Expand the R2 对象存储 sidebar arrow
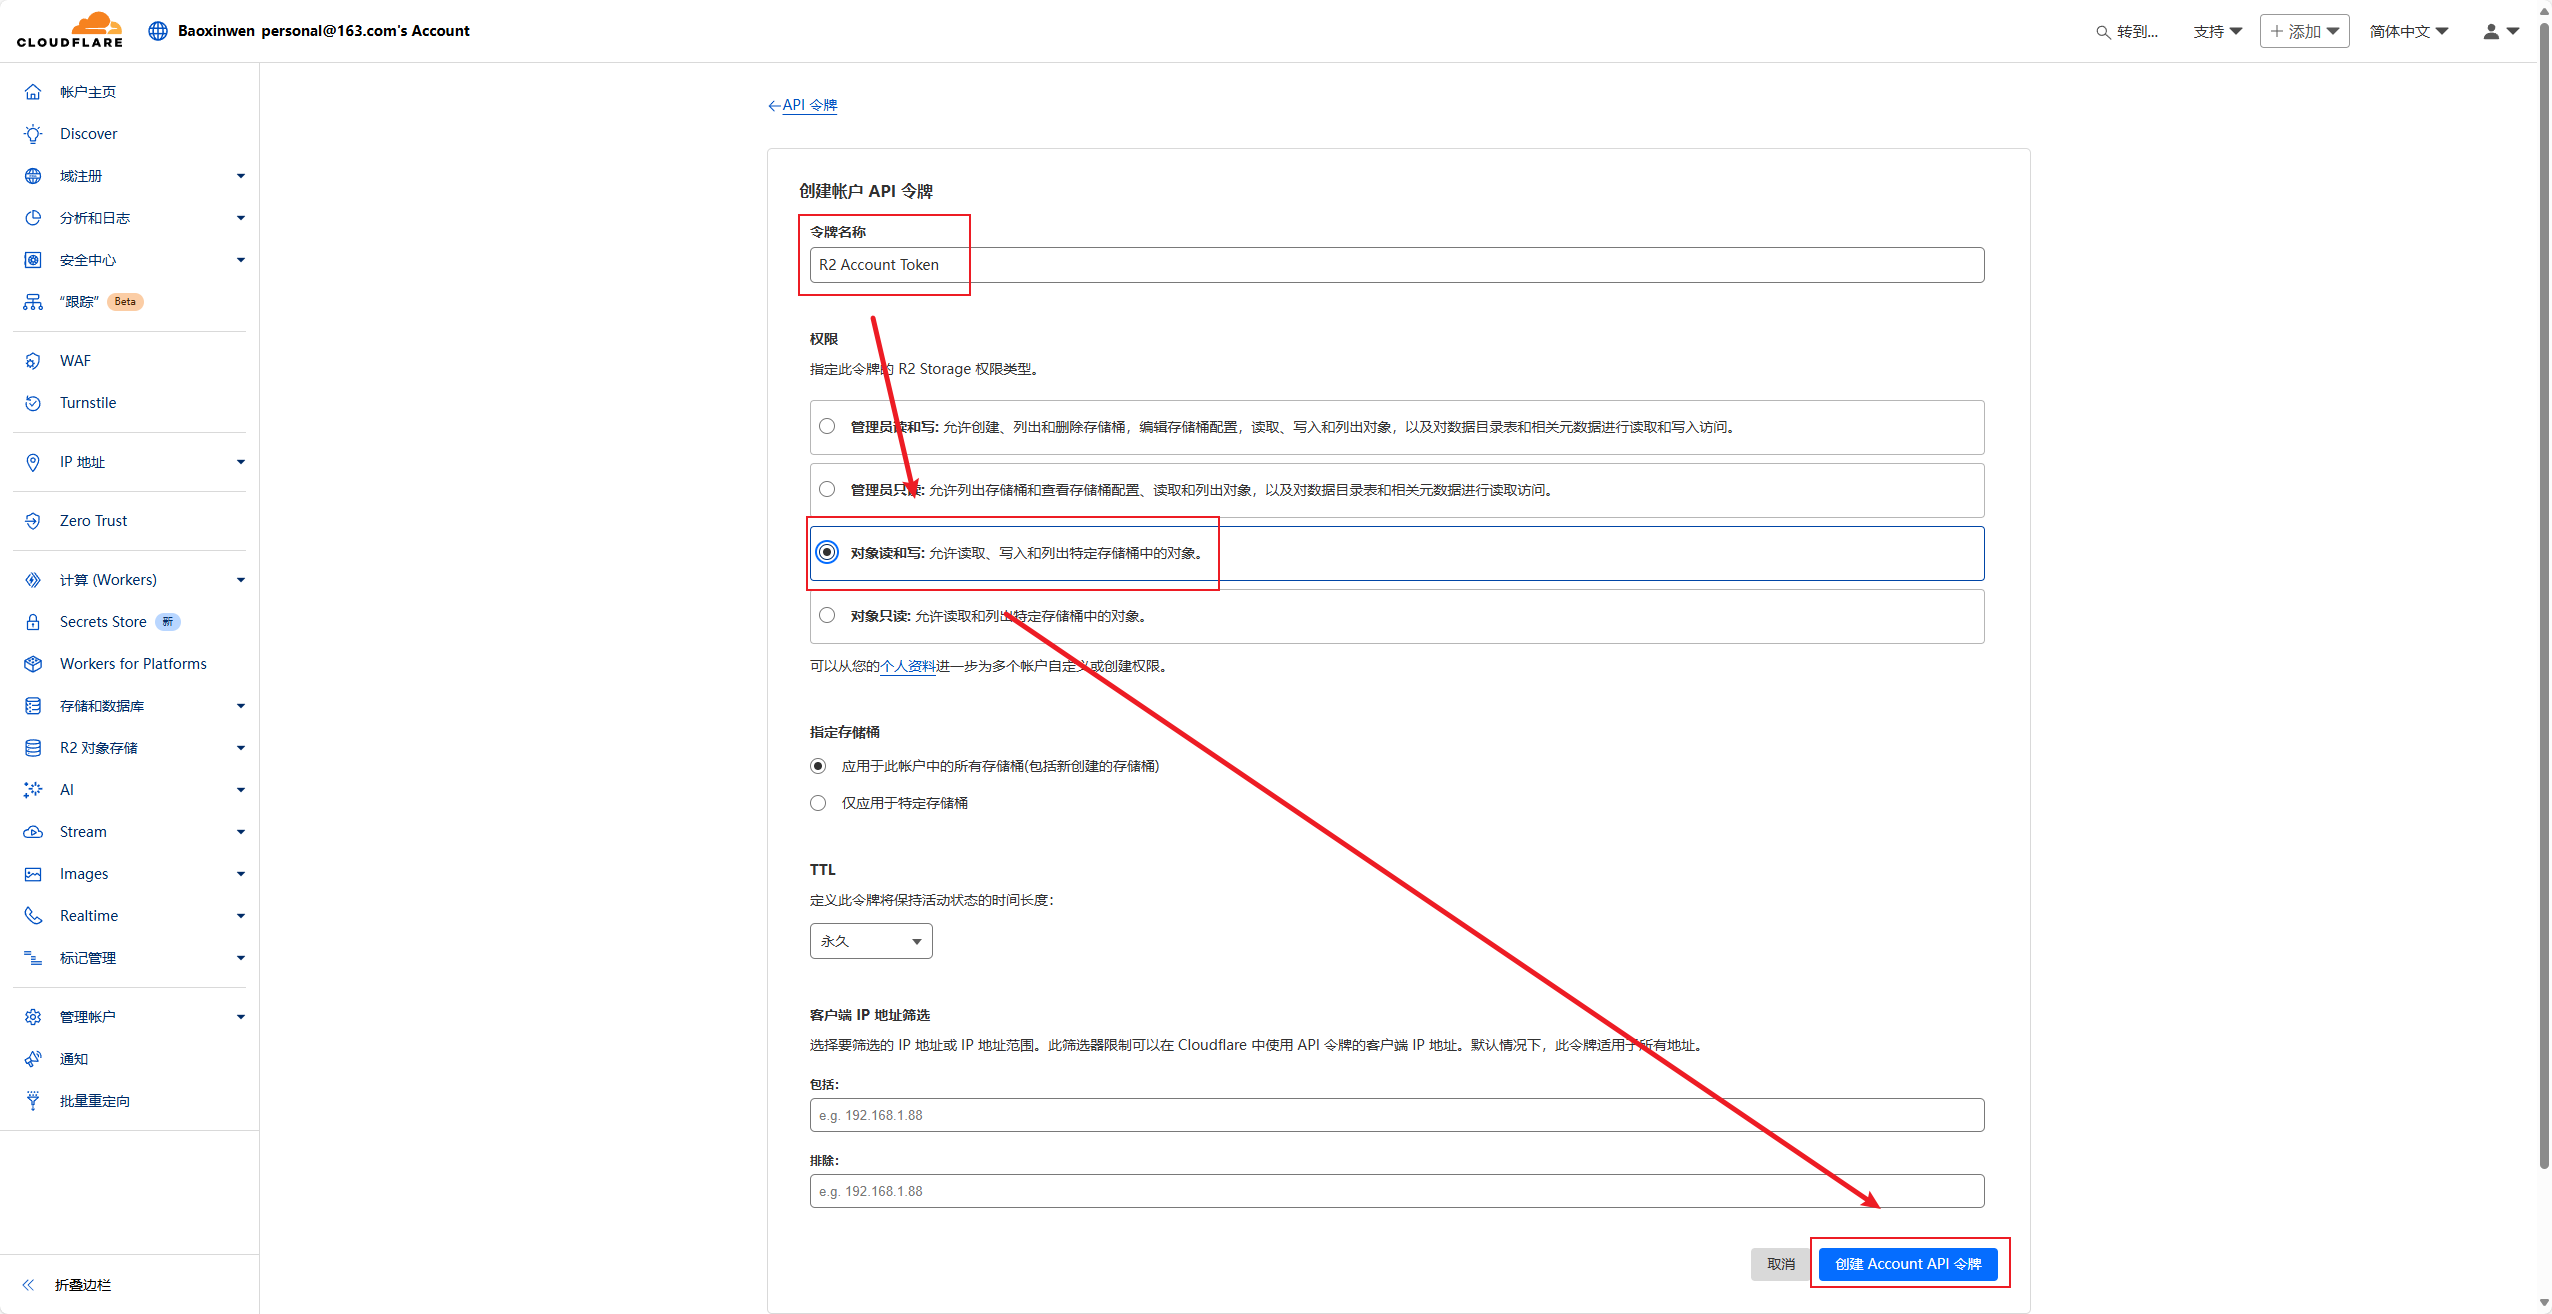This screenshot has width=2552, height=1314. (x=241, y=748)
